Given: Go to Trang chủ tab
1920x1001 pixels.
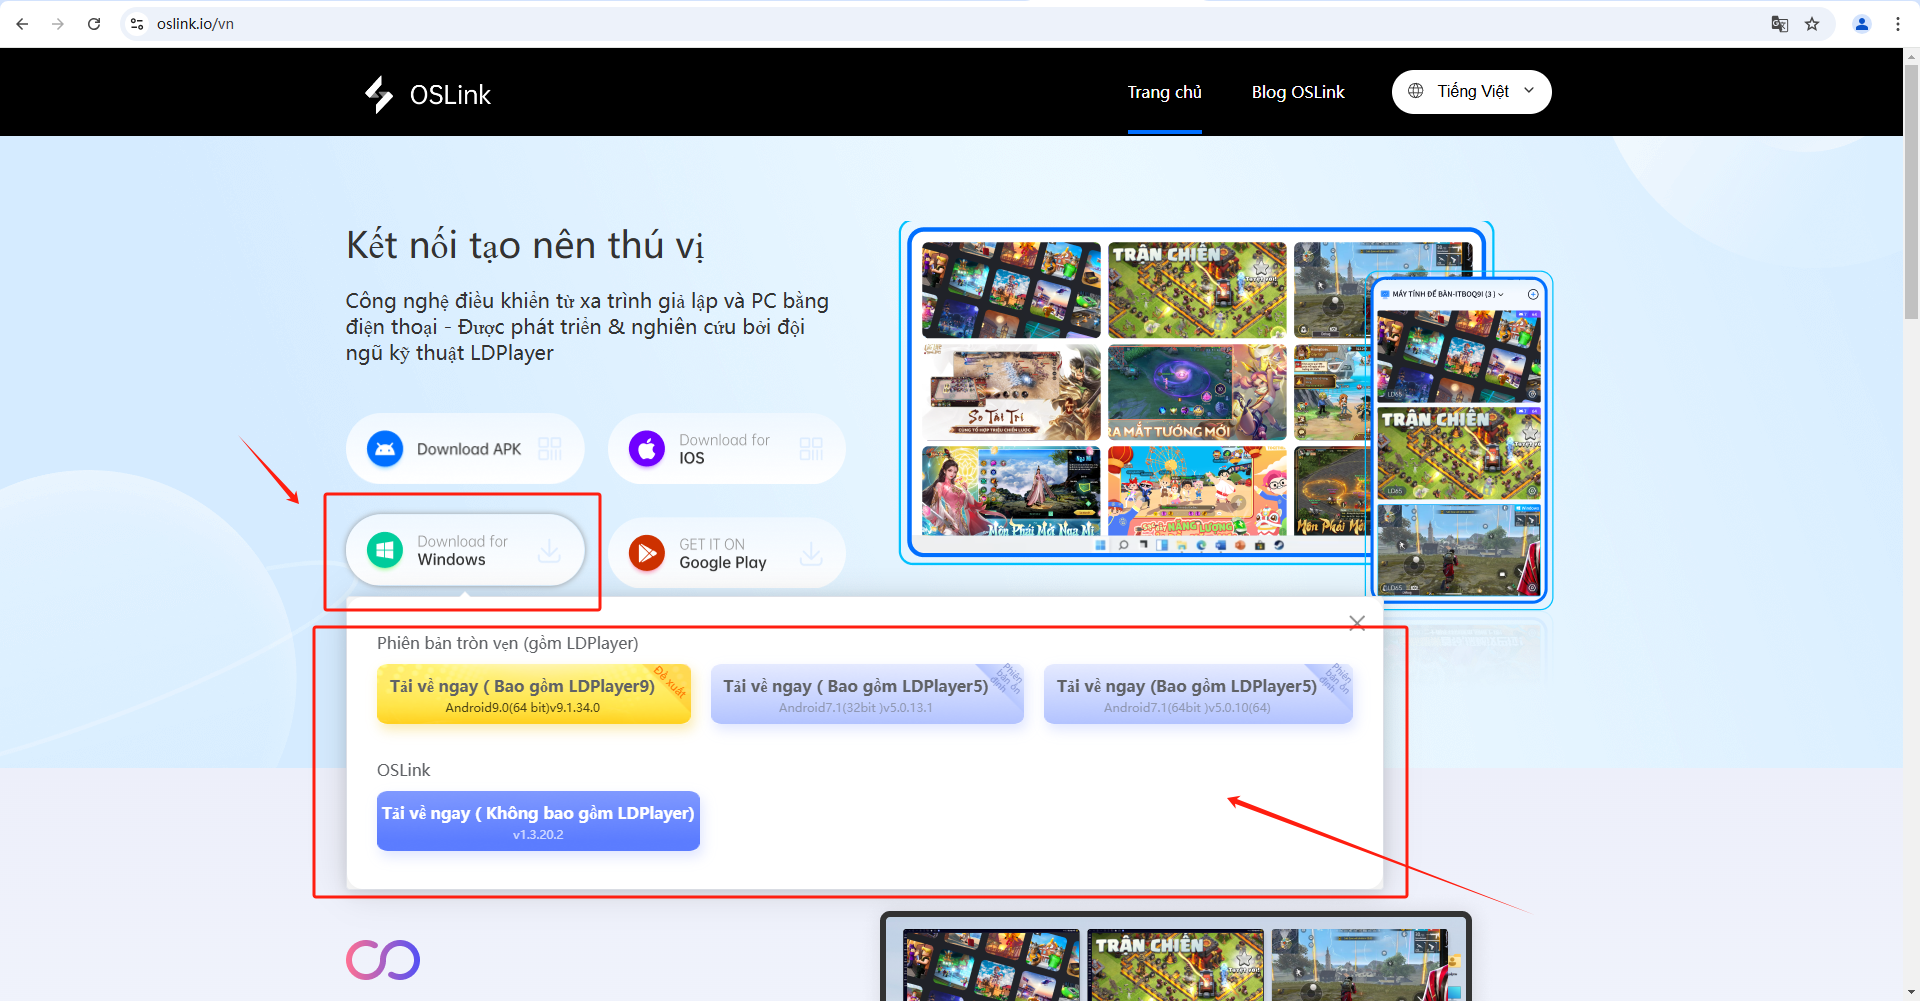Looking at the screenshot, I should [x=1164, y=92].
